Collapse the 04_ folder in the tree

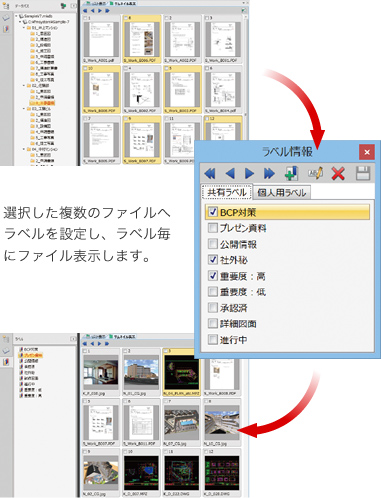pyautogui.click(x=24, y=149)
